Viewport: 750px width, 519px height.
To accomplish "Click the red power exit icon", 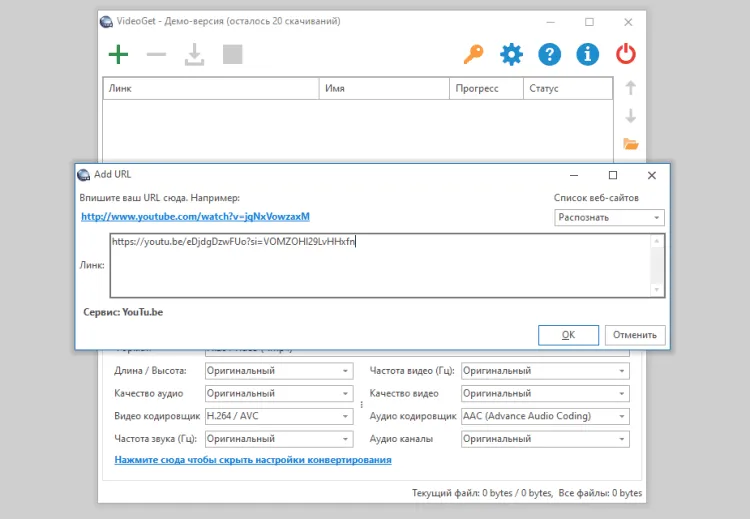I will [x=626, y=54].
